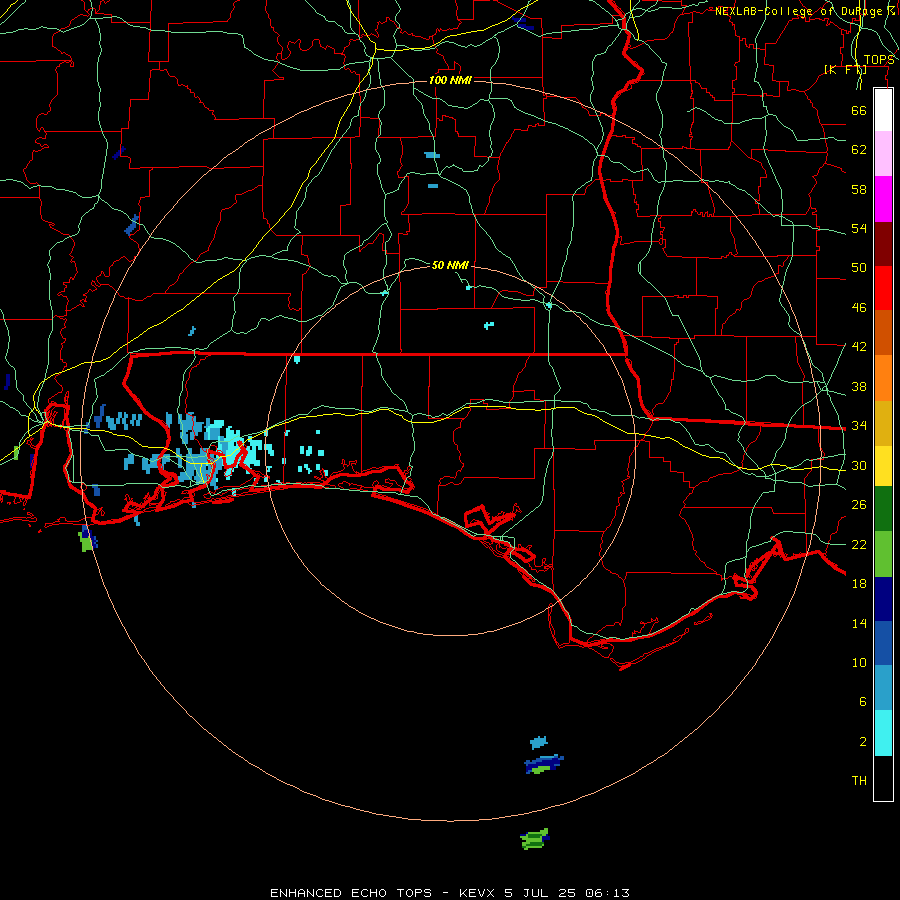900x900 pixels.
Task: Choose the cyan legend swatch
Action: 883,733
